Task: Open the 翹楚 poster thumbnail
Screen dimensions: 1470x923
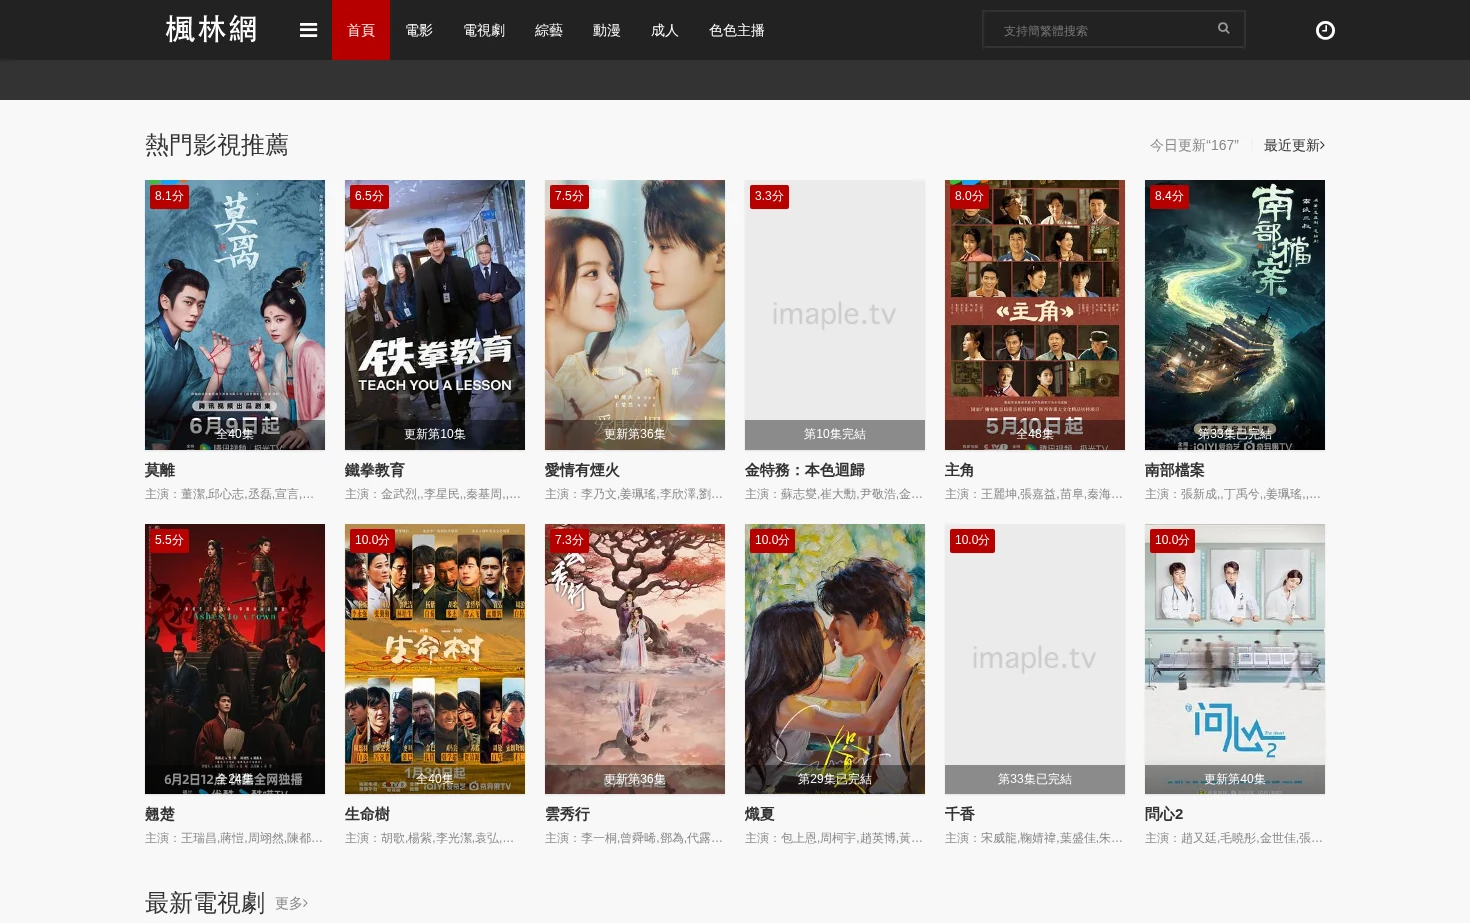Action: (x=235, y=659)
